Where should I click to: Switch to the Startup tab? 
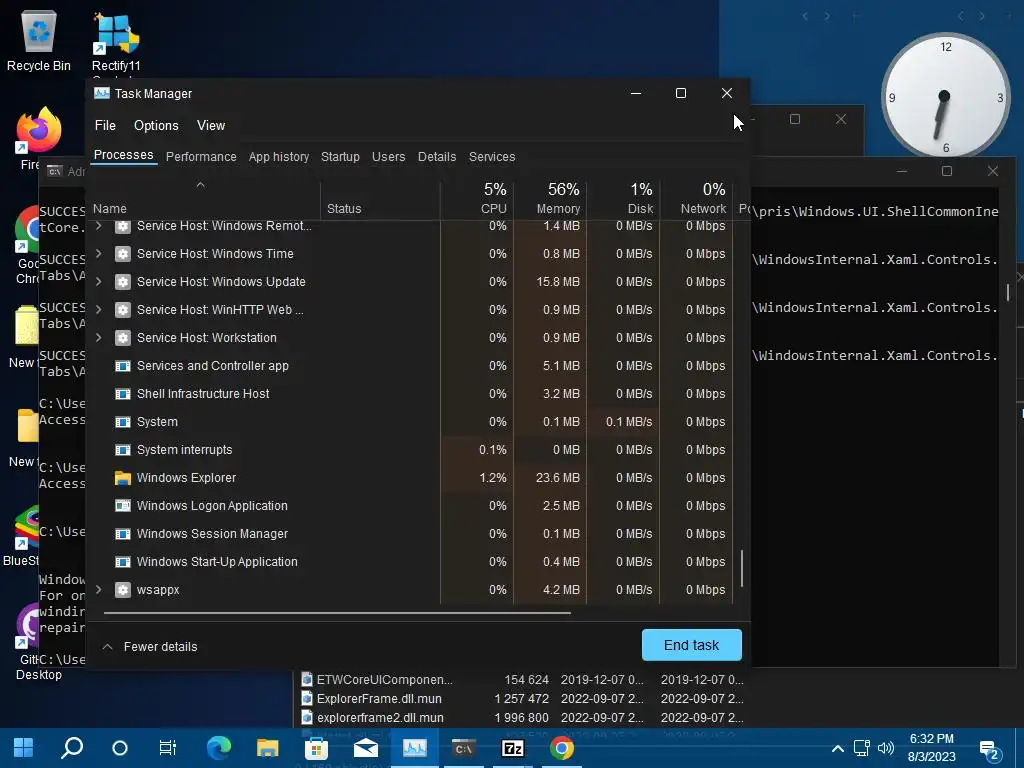tap(340, 157)
